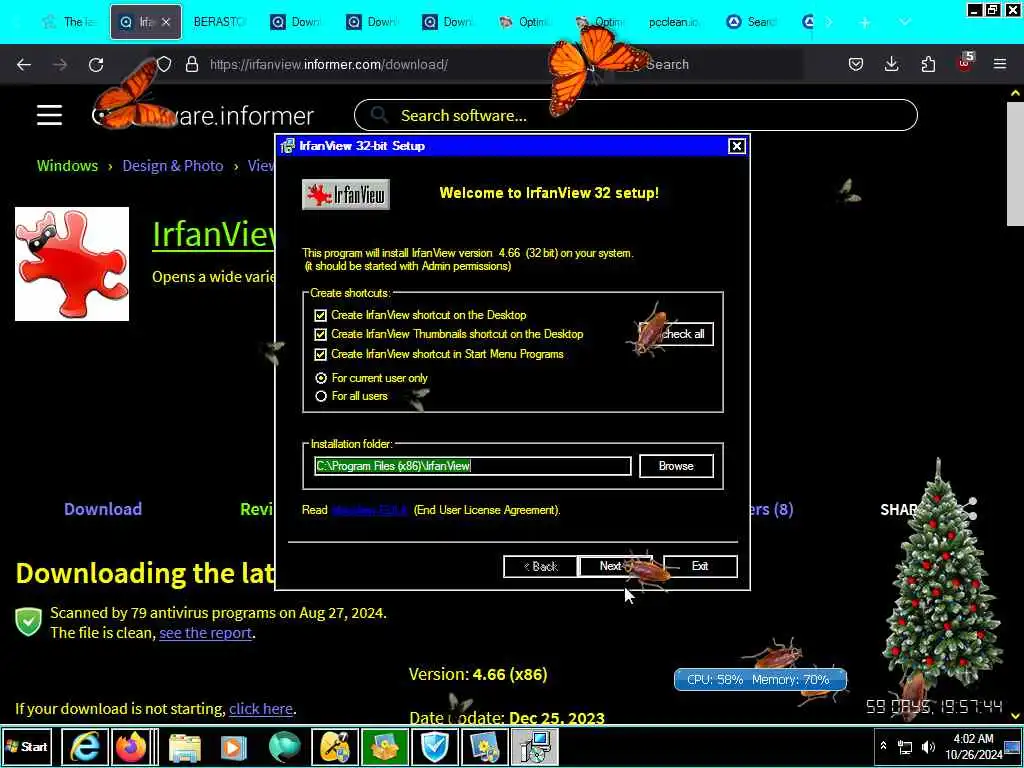Image resolution: width=1024 pixels, height=768 pixels.
Task: Click the tools with shield taskbar icon
Action: 334,747
